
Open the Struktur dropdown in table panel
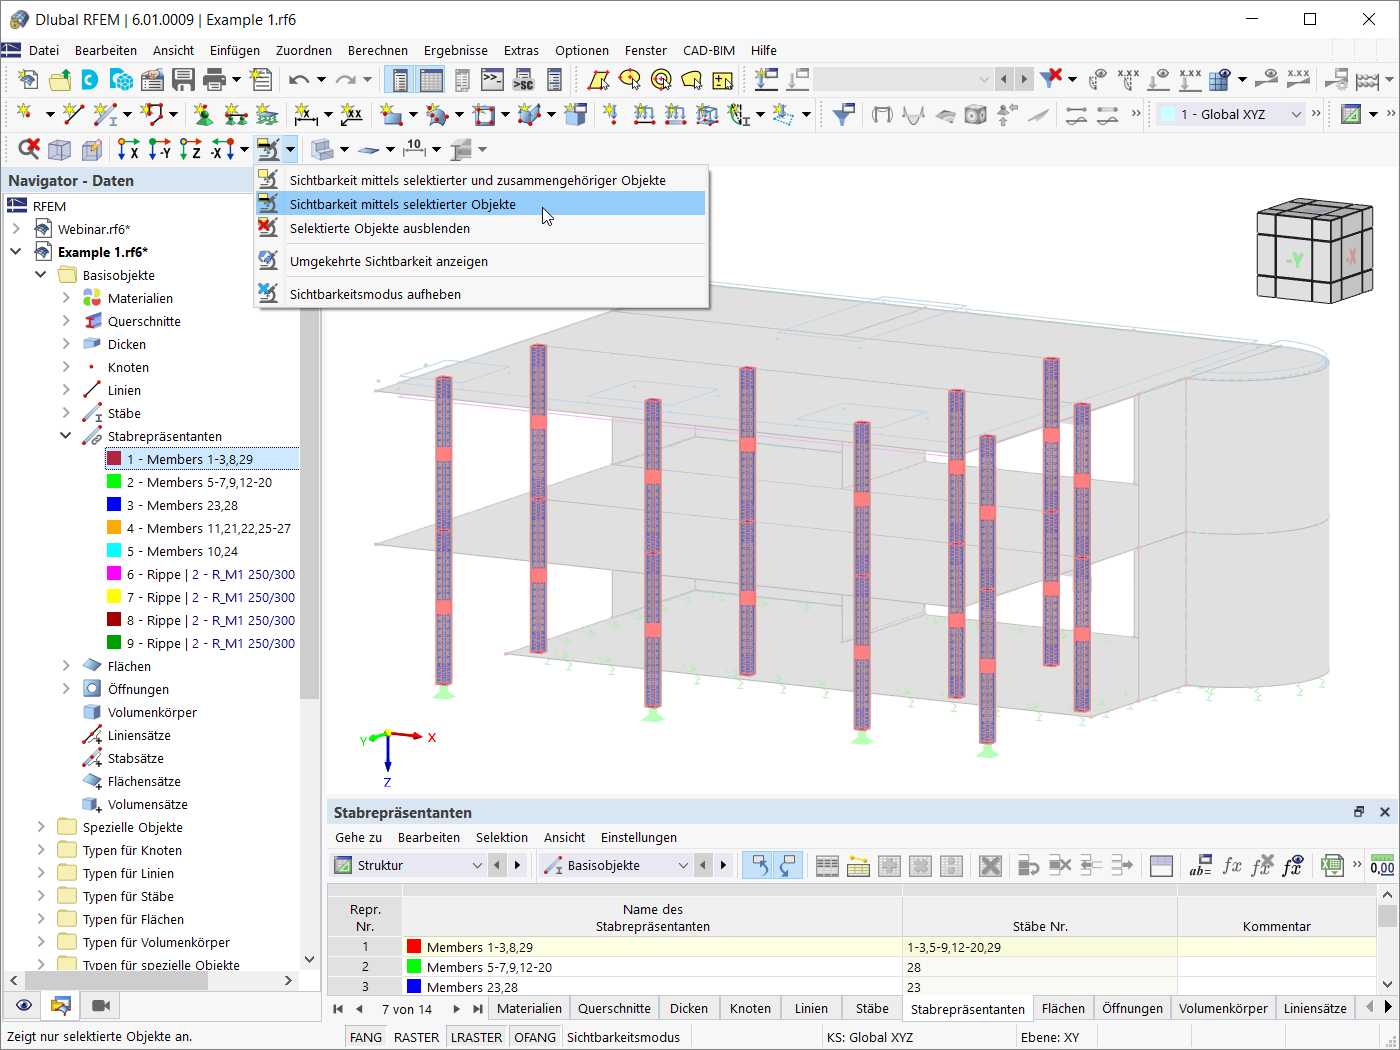pyautogui.click(x=408, y=865)
